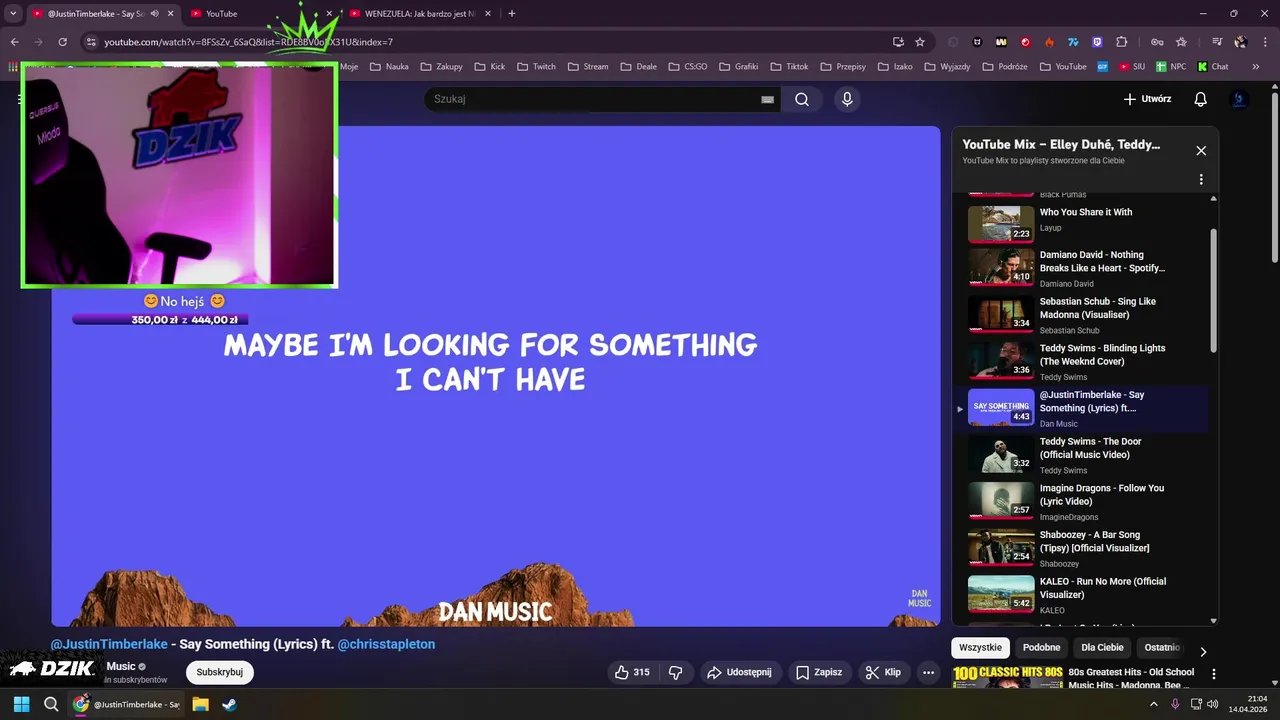Open the Chrome profile avatar
Image resolution: width=1280 pixels, height=720 pixels.
pos(1241,42)
